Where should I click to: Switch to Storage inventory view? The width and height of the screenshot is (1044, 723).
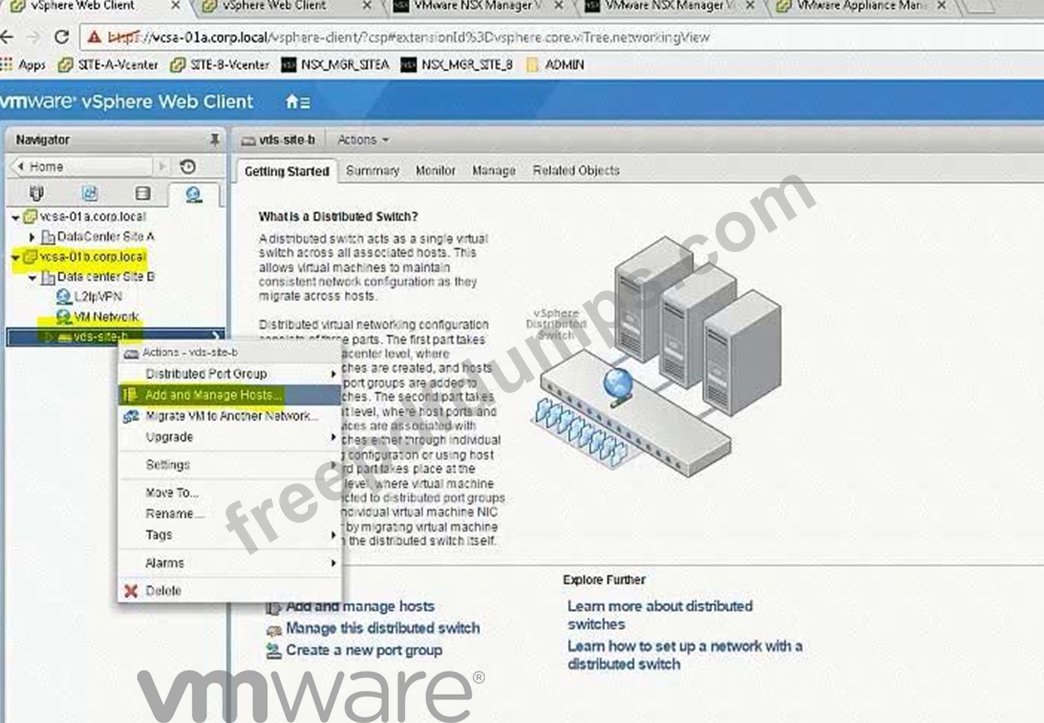[x=142, y=193]
